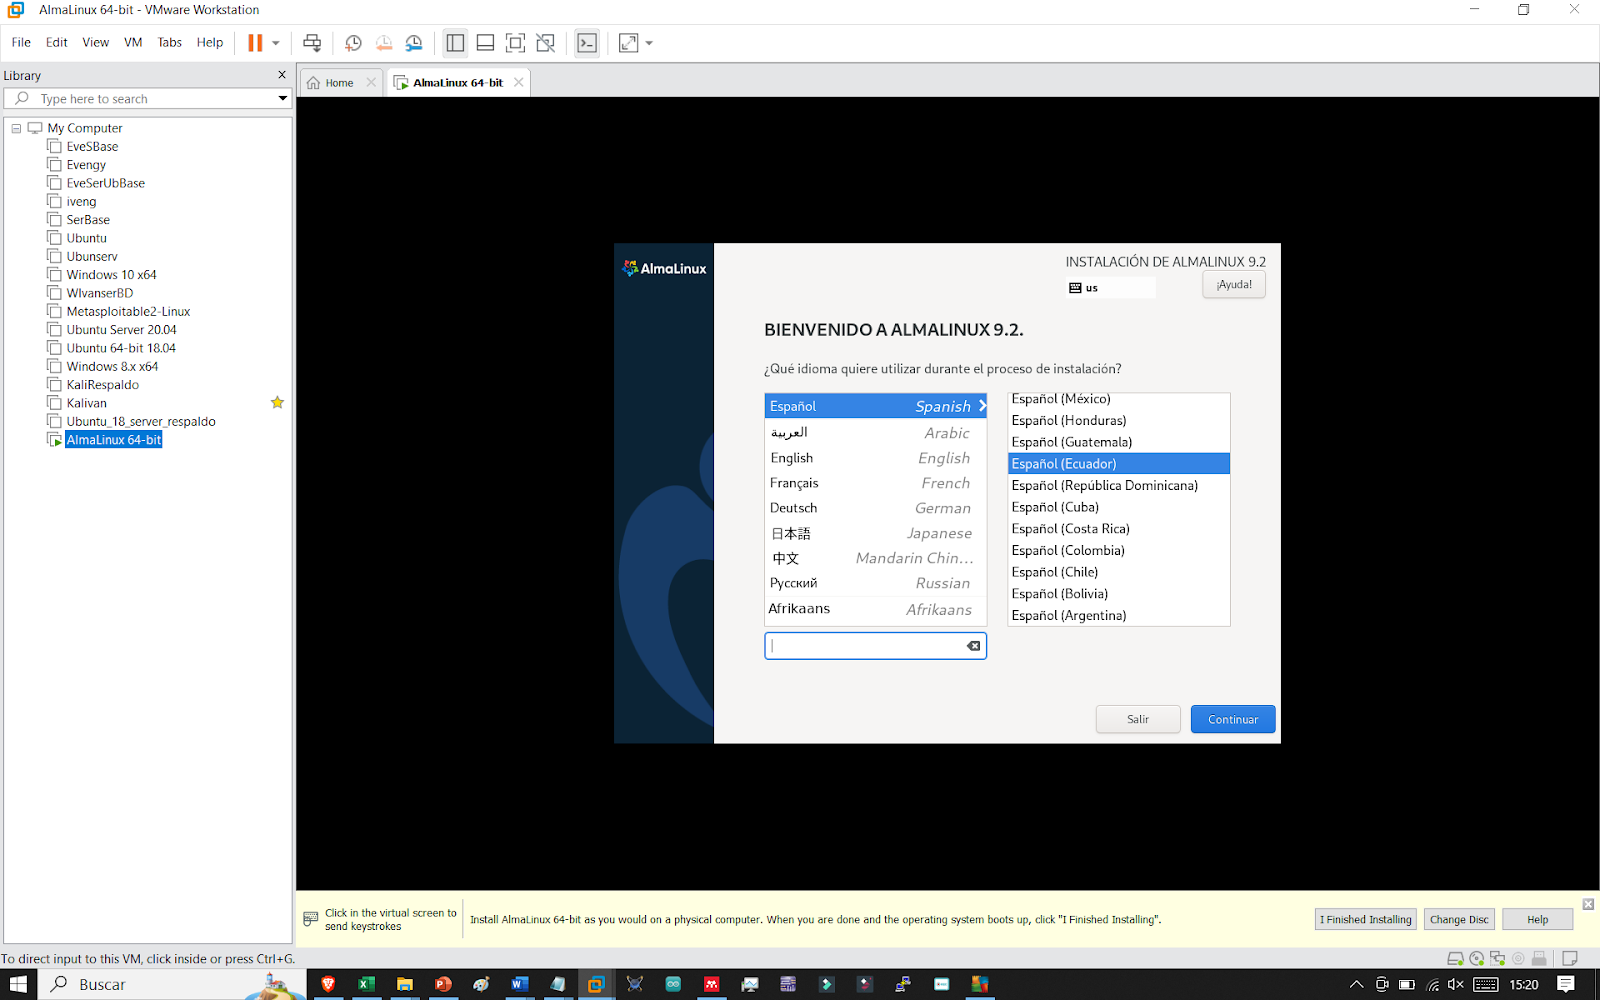
Task: Click the stretch guest display icon
Action: (629, 43)
